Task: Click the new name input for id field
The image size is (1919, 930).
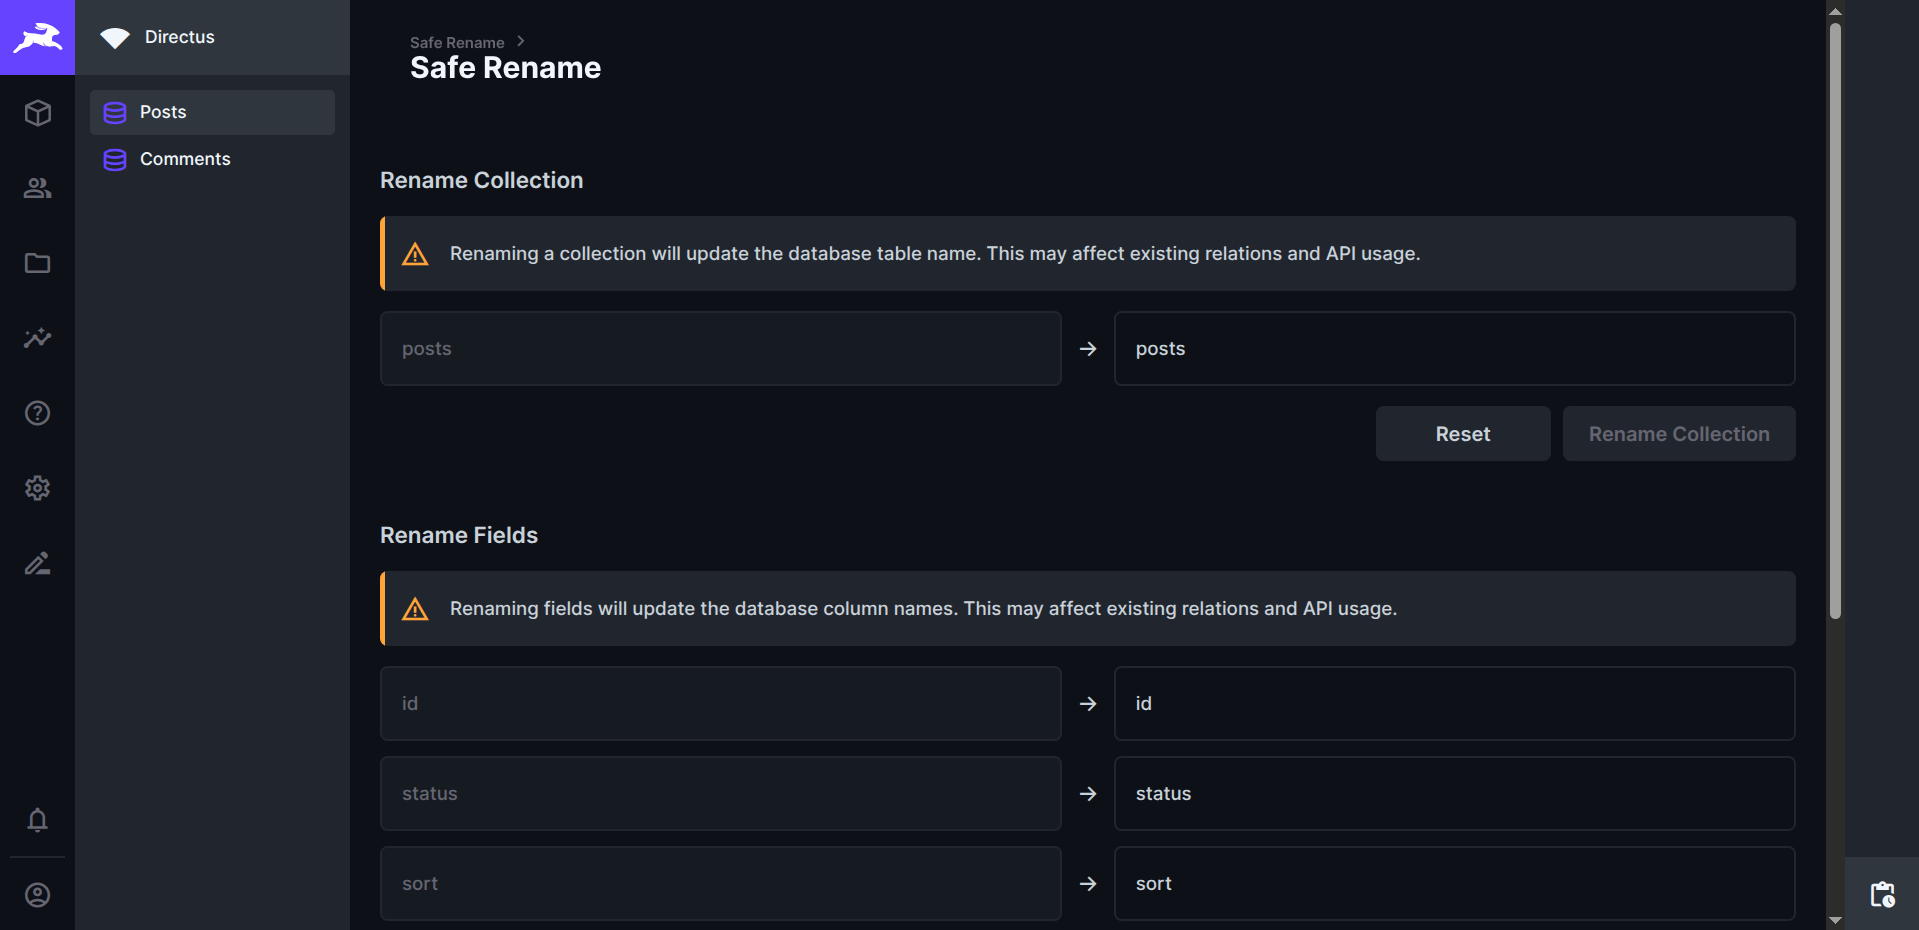Action: [1455, 703]
